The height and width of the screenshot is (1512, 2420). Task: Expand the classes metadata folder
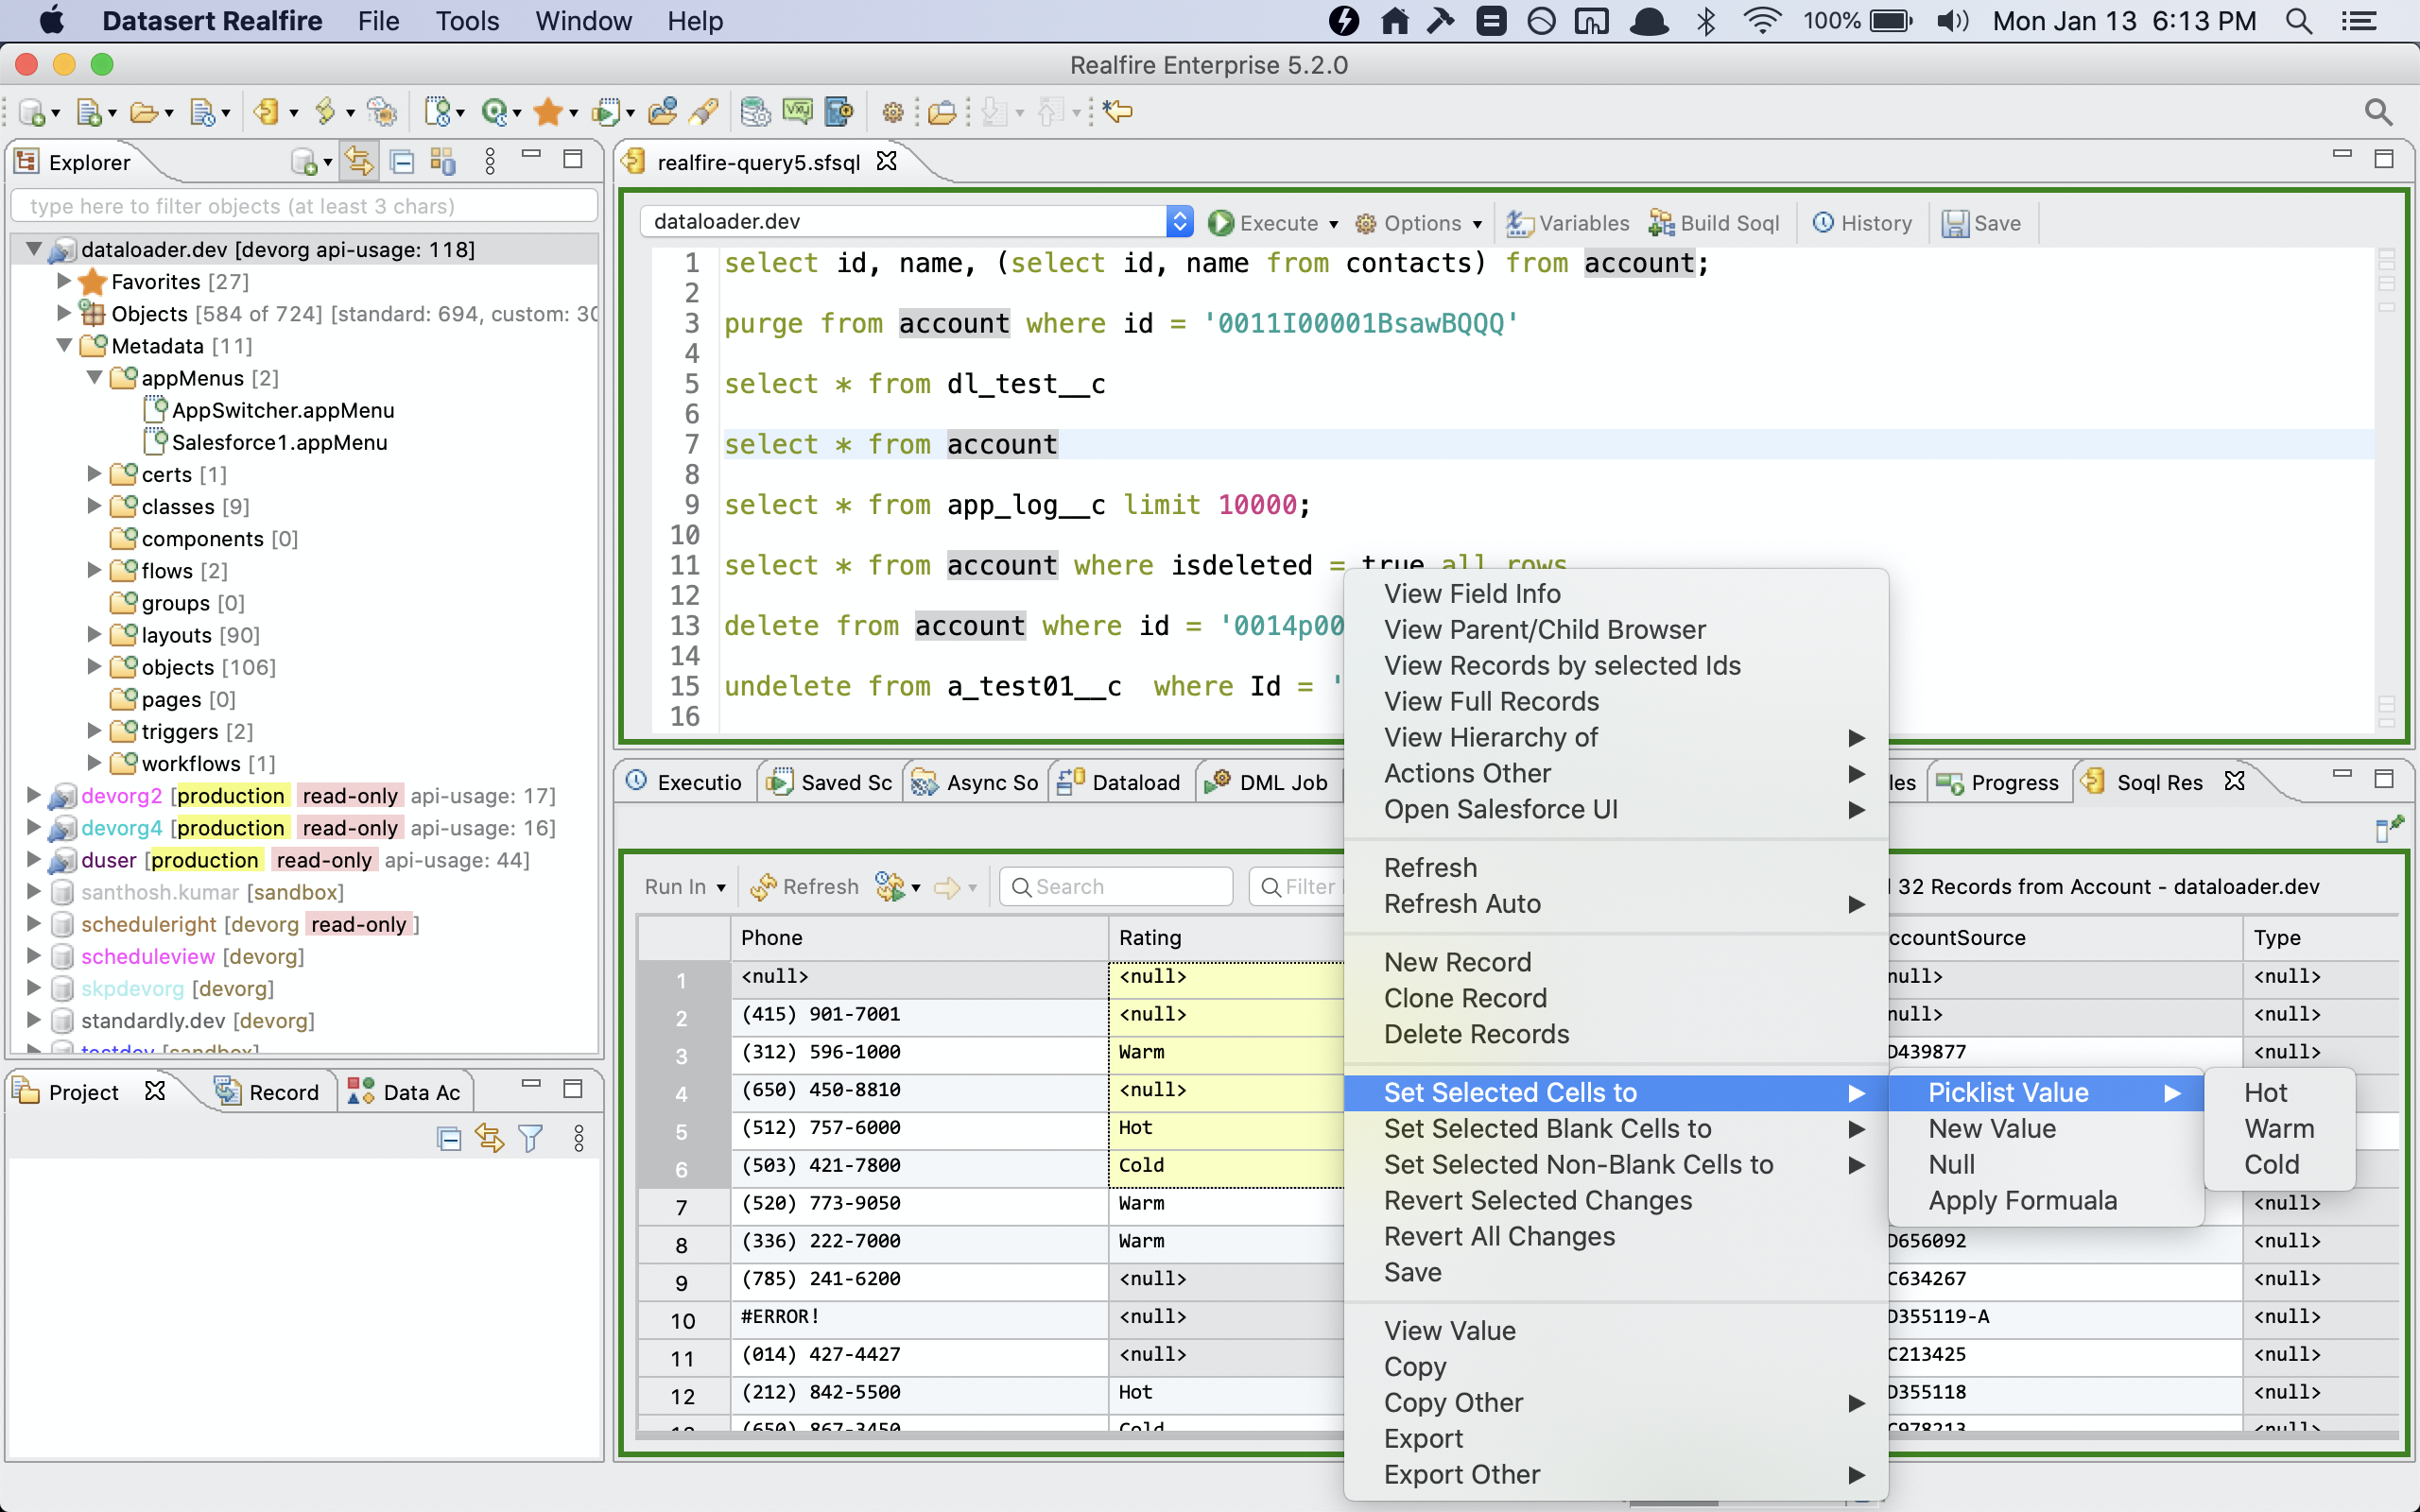pos(94,506)
